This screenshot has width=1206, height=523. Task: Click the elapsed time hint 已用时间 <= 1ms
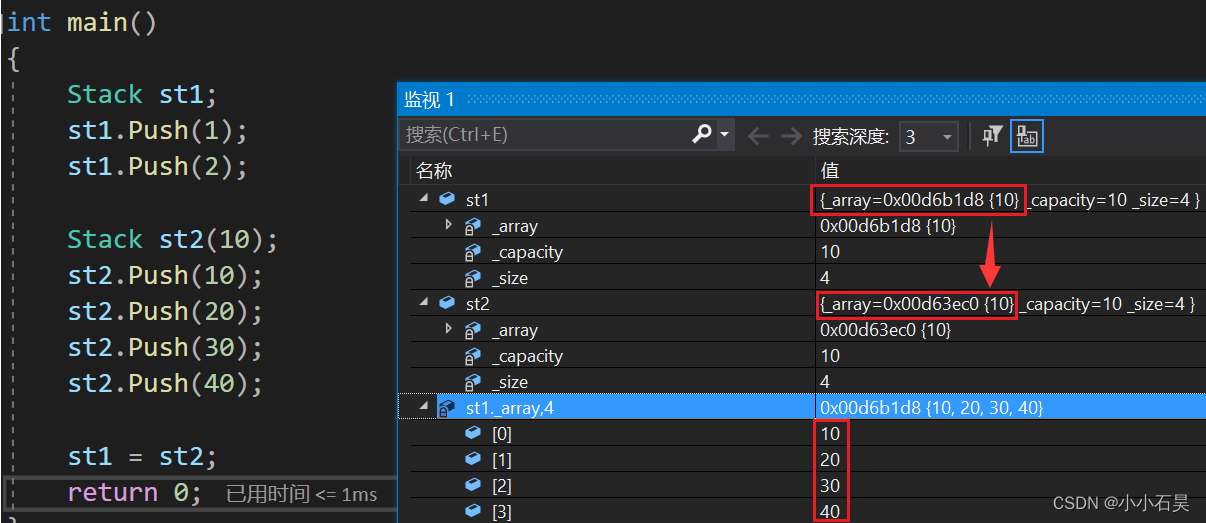point(301,494)
